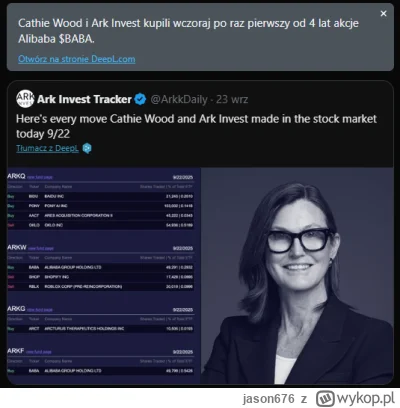The height and width of the screenshot is (408, 400).
Task: Open the 'Otwórz na stronie DeepL.com' link
Action: point(77,59)
